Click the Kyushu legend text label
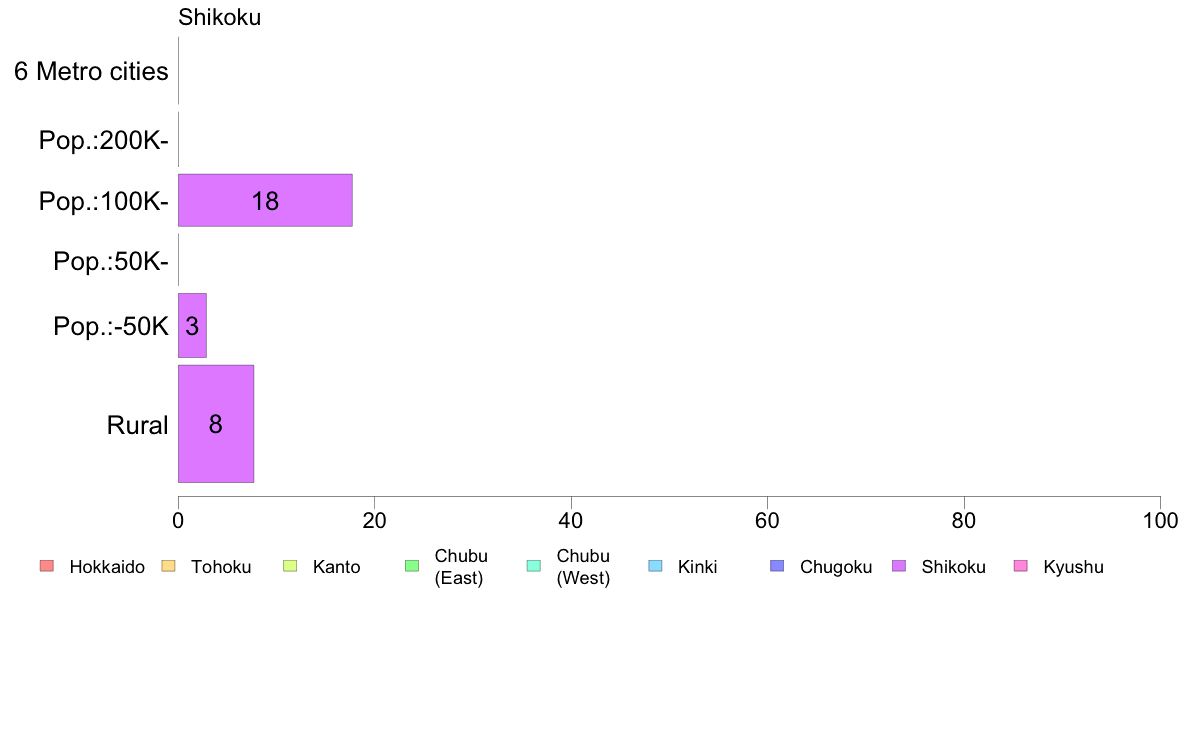The image size is (1188, 736). pos(1073,567)
